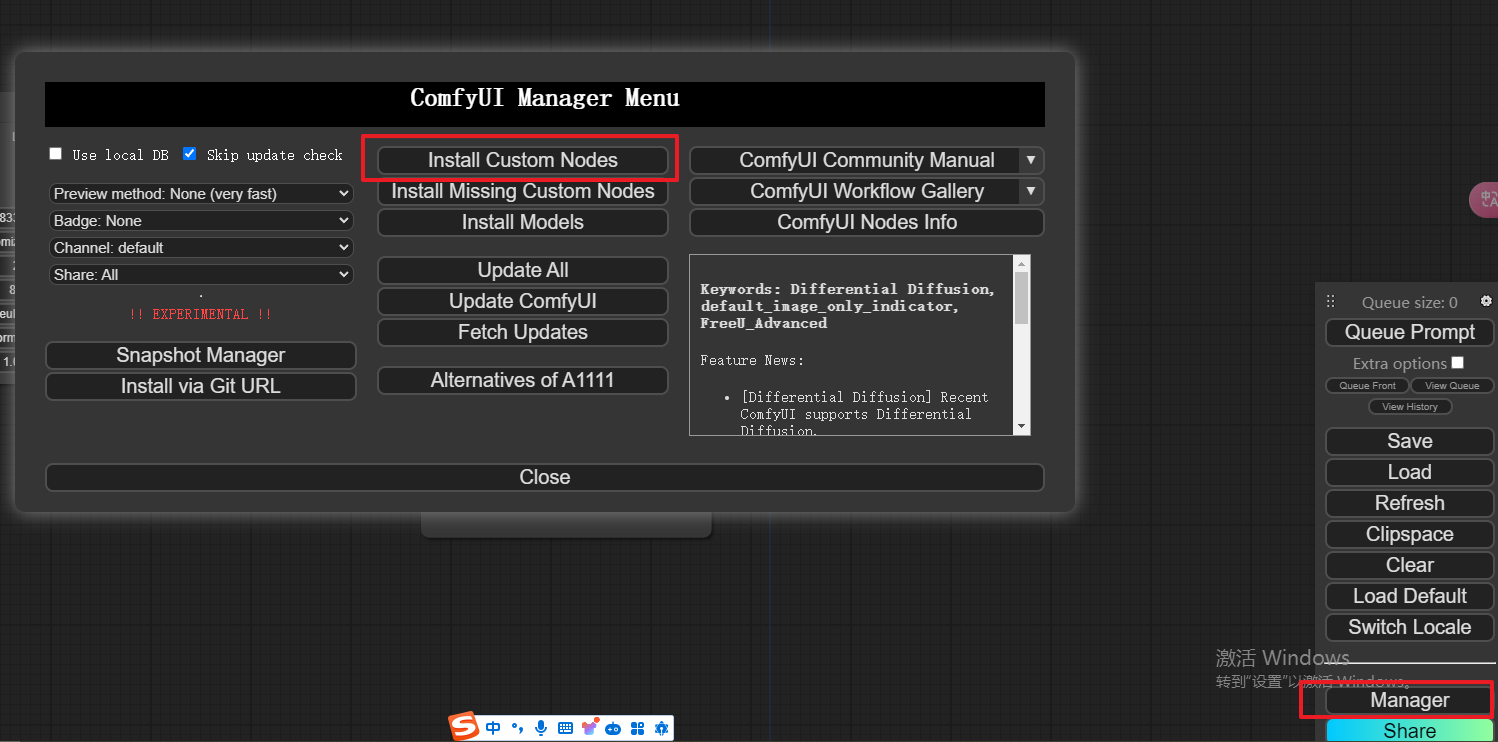Click Switch Locale button
The width and height of the screenshot is (1498, 742).
[x=1410, y=627]
